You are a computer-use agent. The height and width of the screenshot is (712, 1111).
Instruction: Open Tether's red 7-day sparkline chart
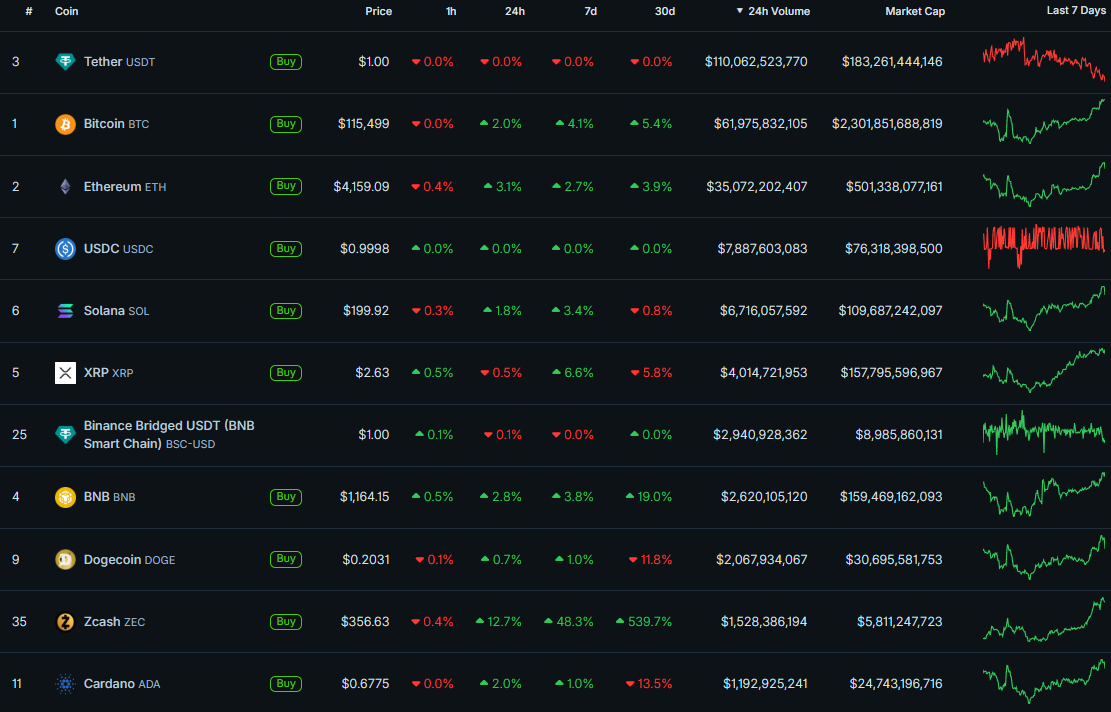click(1043, 60)
